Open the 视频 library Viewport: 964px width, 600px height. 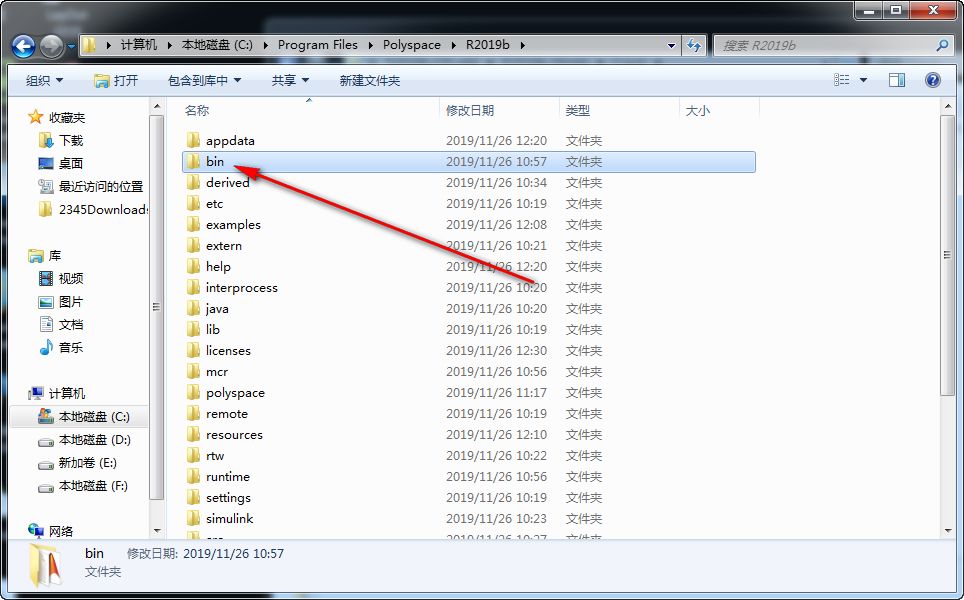[70, 278]
